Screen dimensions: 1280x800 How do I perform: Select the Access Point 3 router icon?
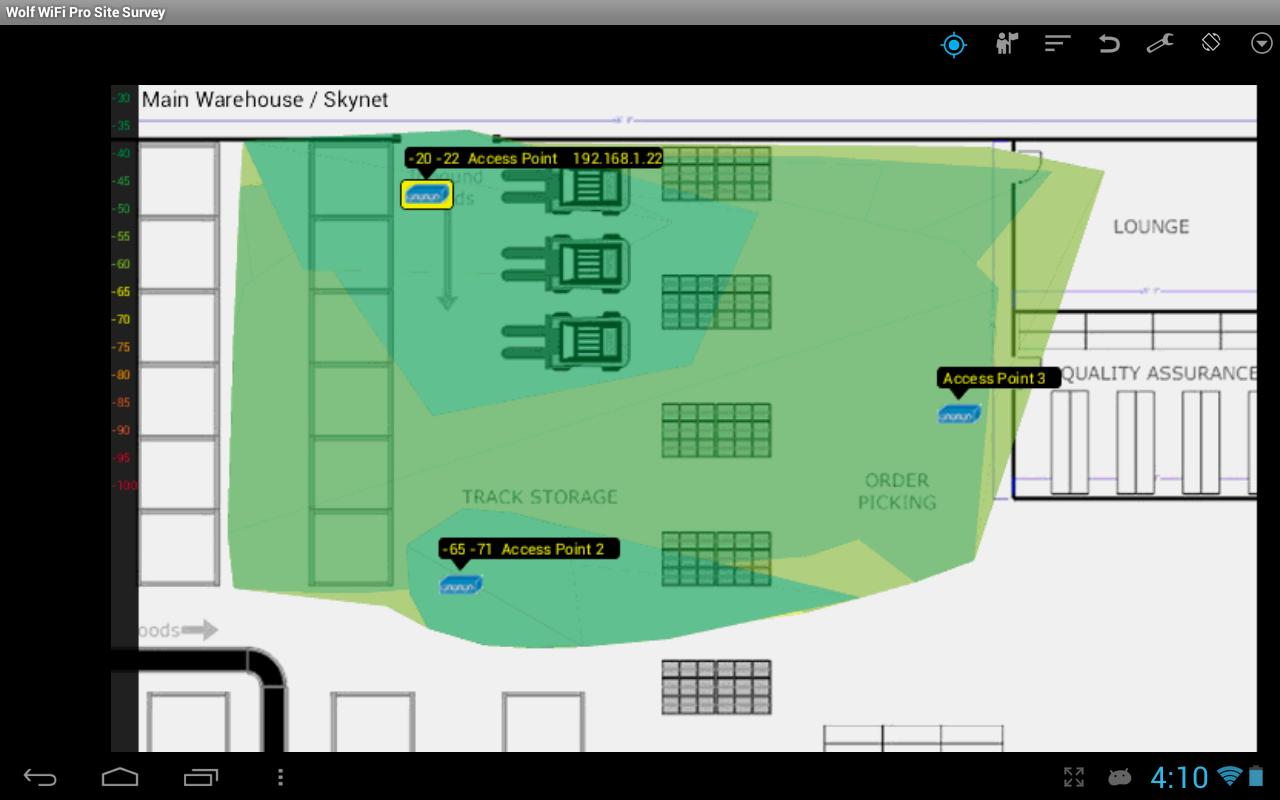959,414
